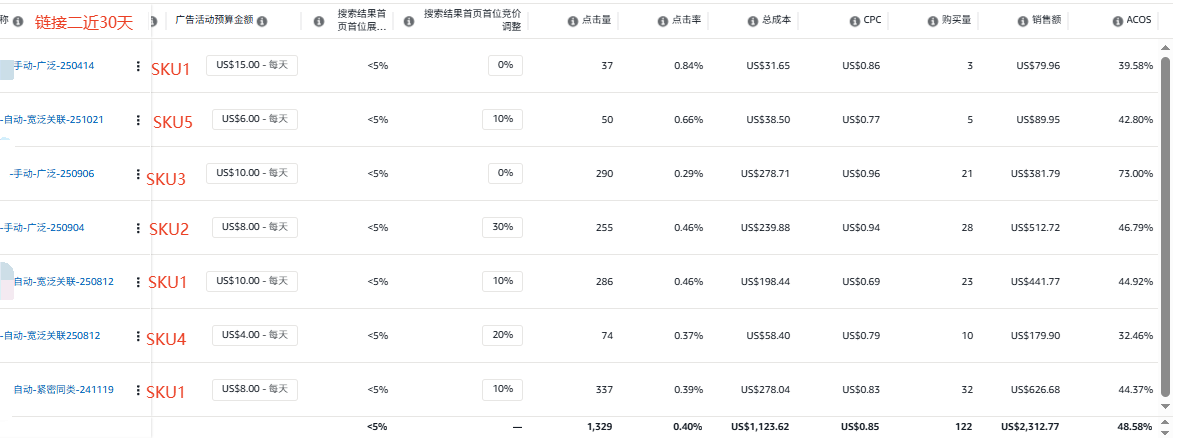1179x438 pixels.
Task: Click the vertical scrollbar on the right
Action: point(1165,220)
